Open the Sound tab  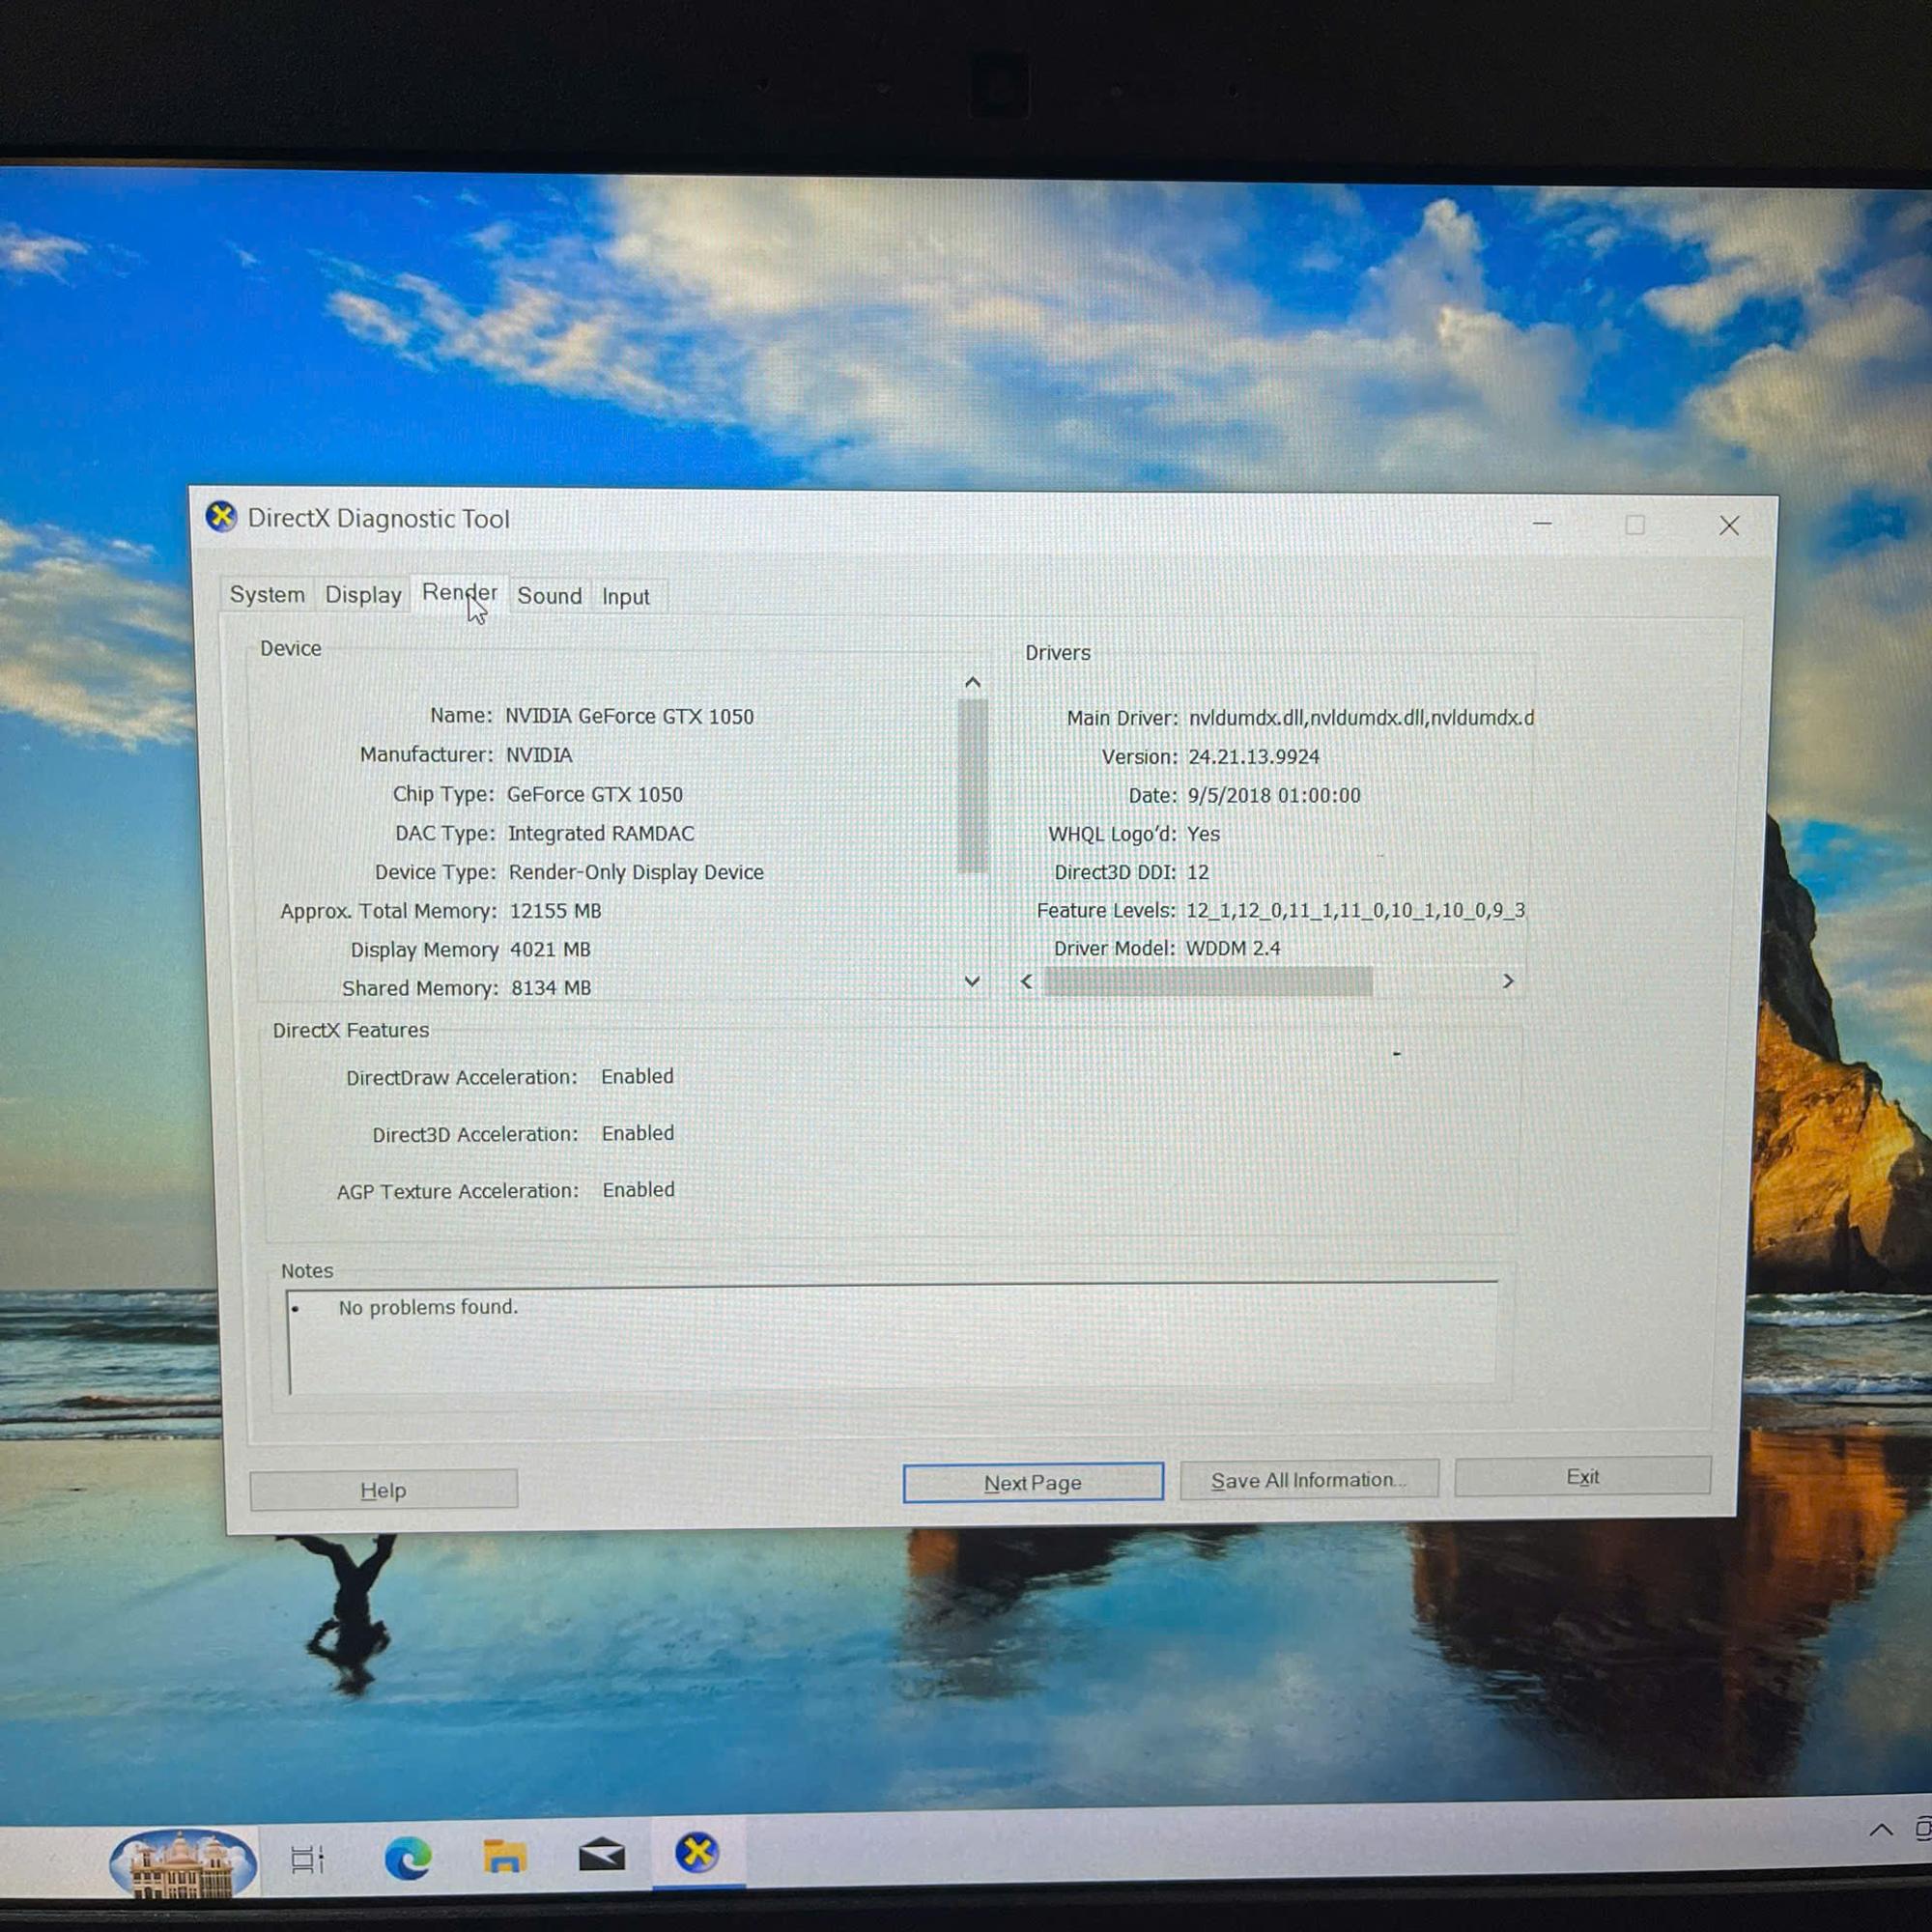coord(549,596)
